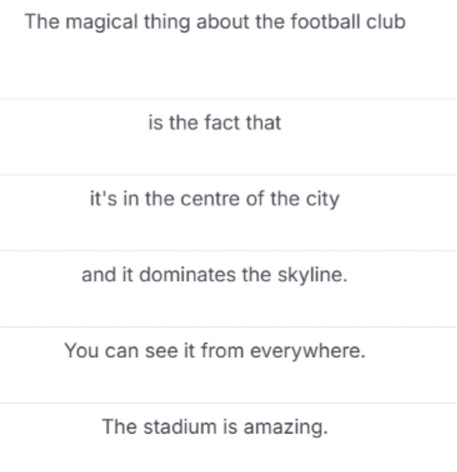Image resolution: width=457 pixels, height=472 pixels.
Task: Click the word 'centre' in third line
Action: click(210, 199)
